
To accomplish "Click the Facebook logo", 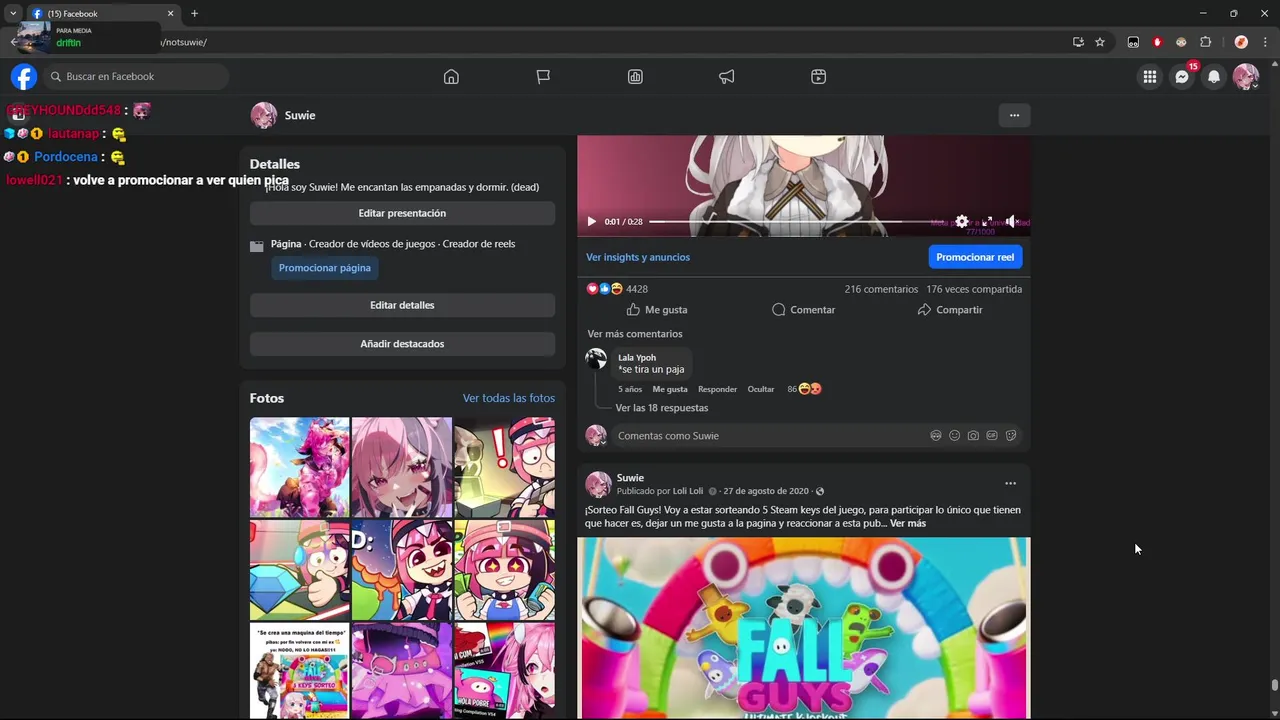I will point(24,77).
